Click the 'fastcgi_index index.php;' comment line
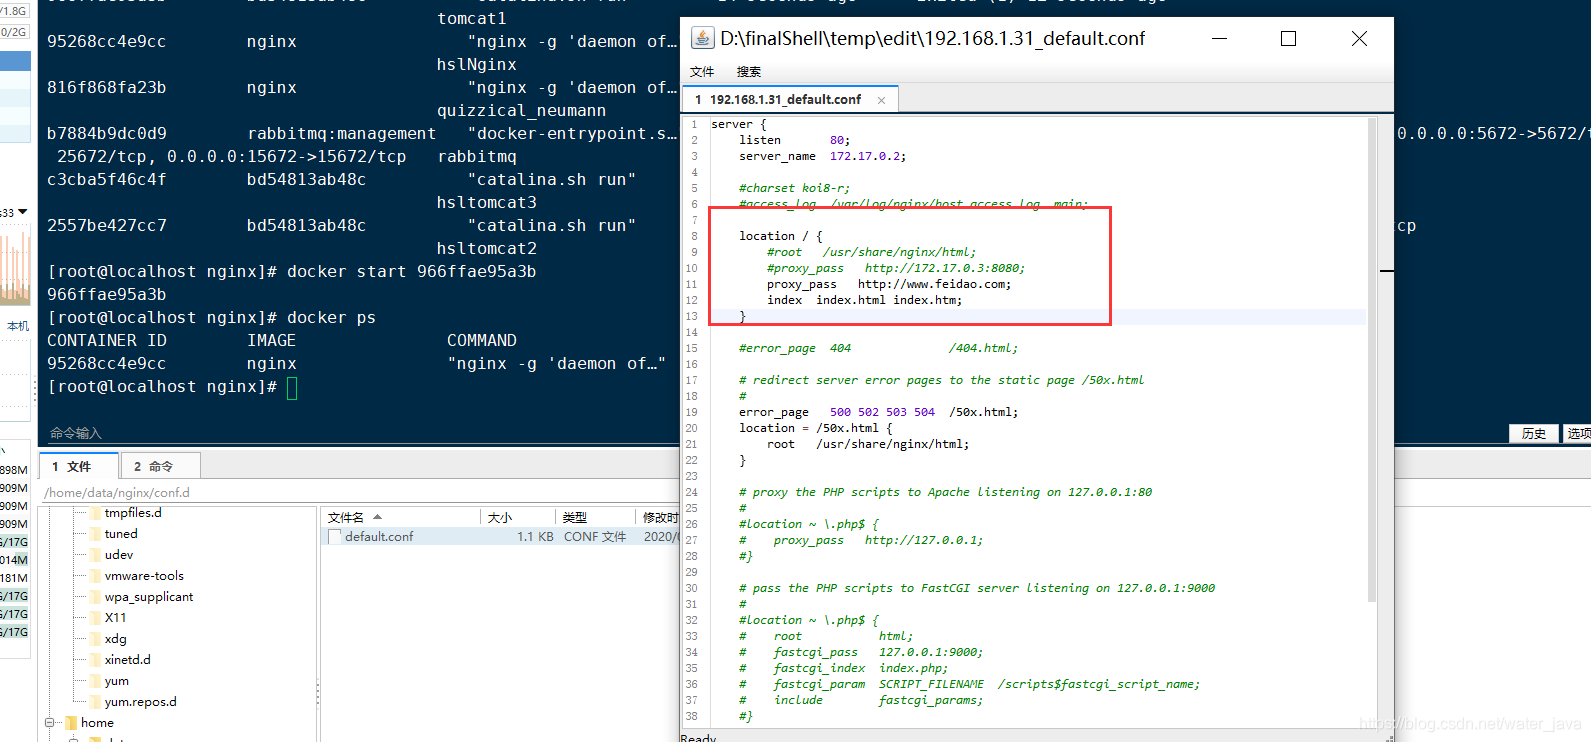The image size is (1591, 742). click(x=860, y=668)
